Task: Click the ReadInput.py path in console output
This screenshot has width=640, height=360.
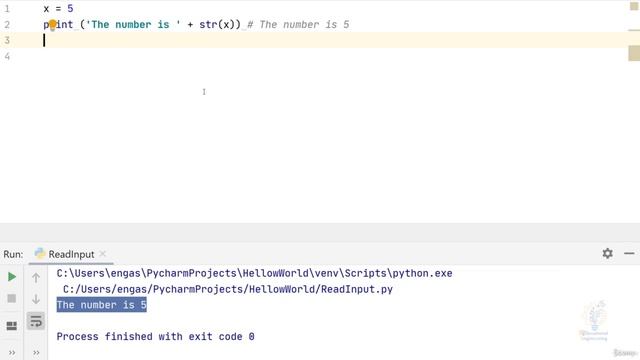Action: [x=228, y=289]
